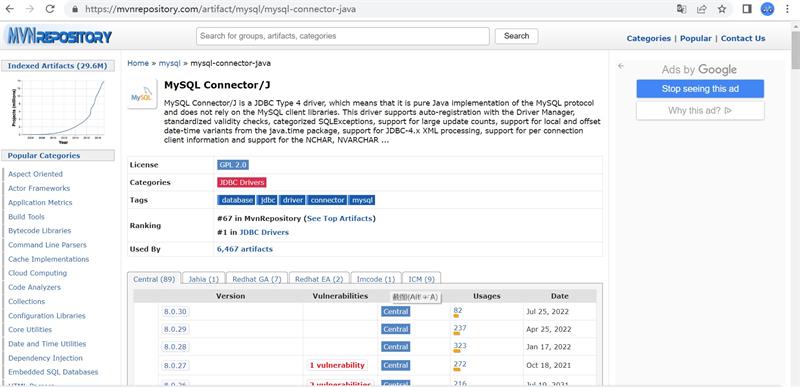This screenshot has height=387, width=800.
Task: Open See Top Artifacts link
Action: click(340, 219)
